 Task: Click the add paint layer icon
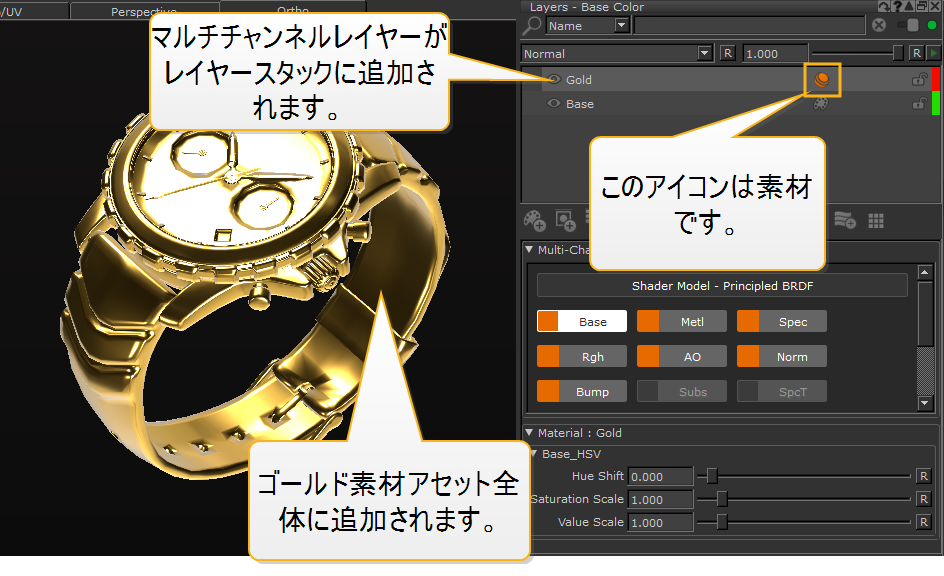pos(536,220)
